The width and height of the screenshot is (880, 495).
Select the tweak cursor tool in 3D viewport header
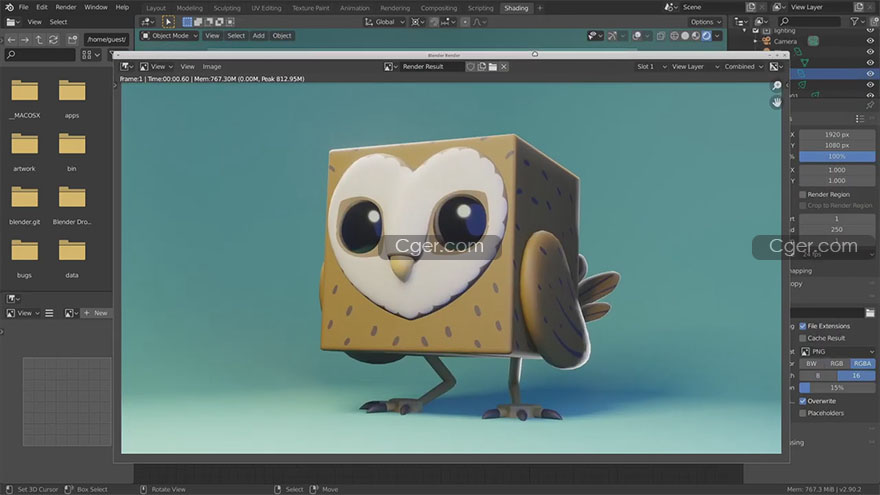tap(168, 22)
